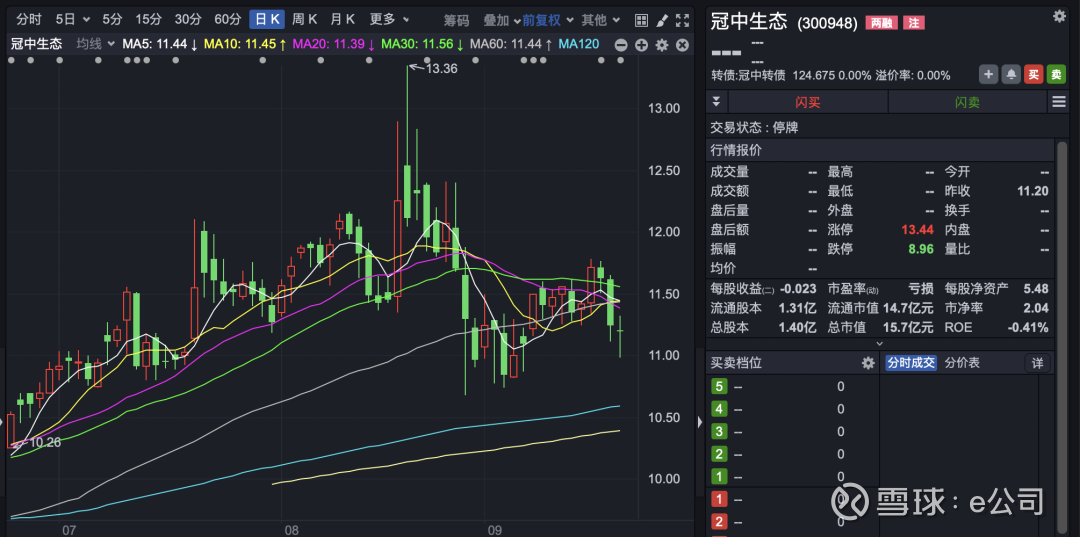
Task: Collapse side panel with left-edge arrow
Action: pos(700,422)
